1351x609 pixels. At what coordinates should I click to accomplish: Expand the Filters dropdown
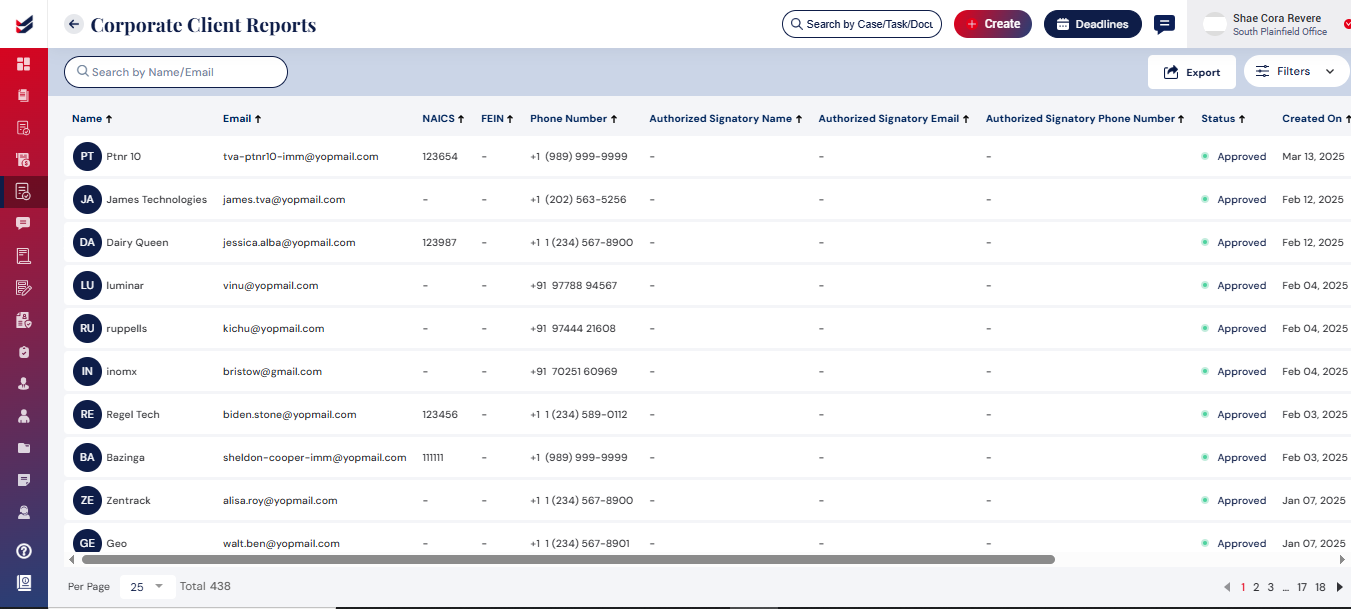pyautogui.click(x=1296, y=72)
